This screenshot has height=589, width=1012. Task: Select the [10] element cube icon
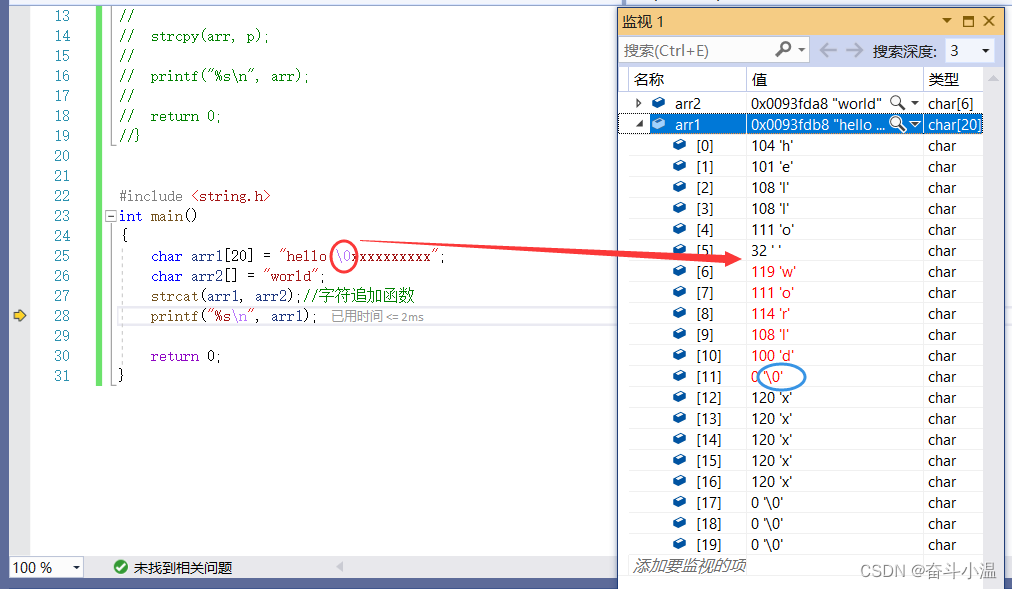(x=680, y=355)
